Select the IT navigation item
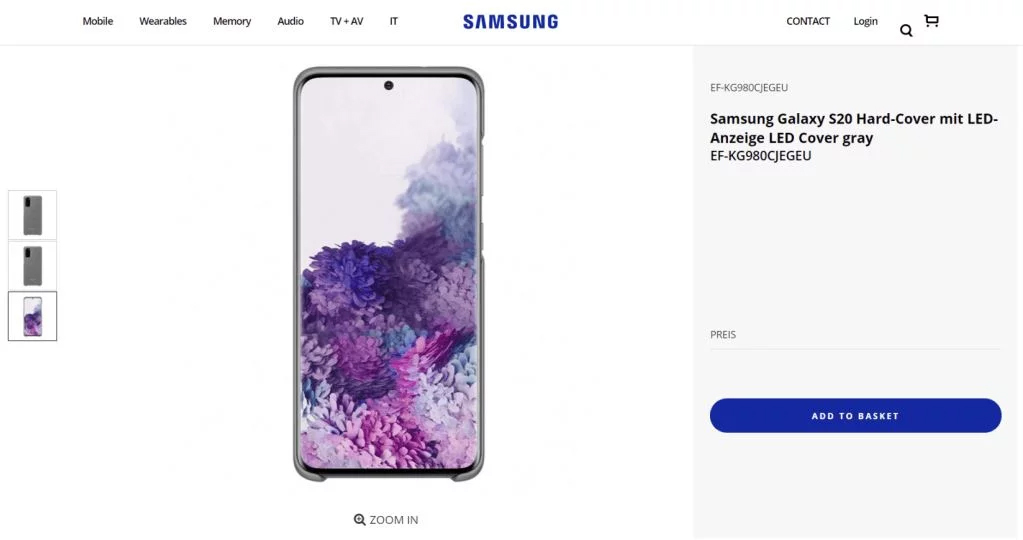Viewport: 1023px width, 540px height. (394, 21)
